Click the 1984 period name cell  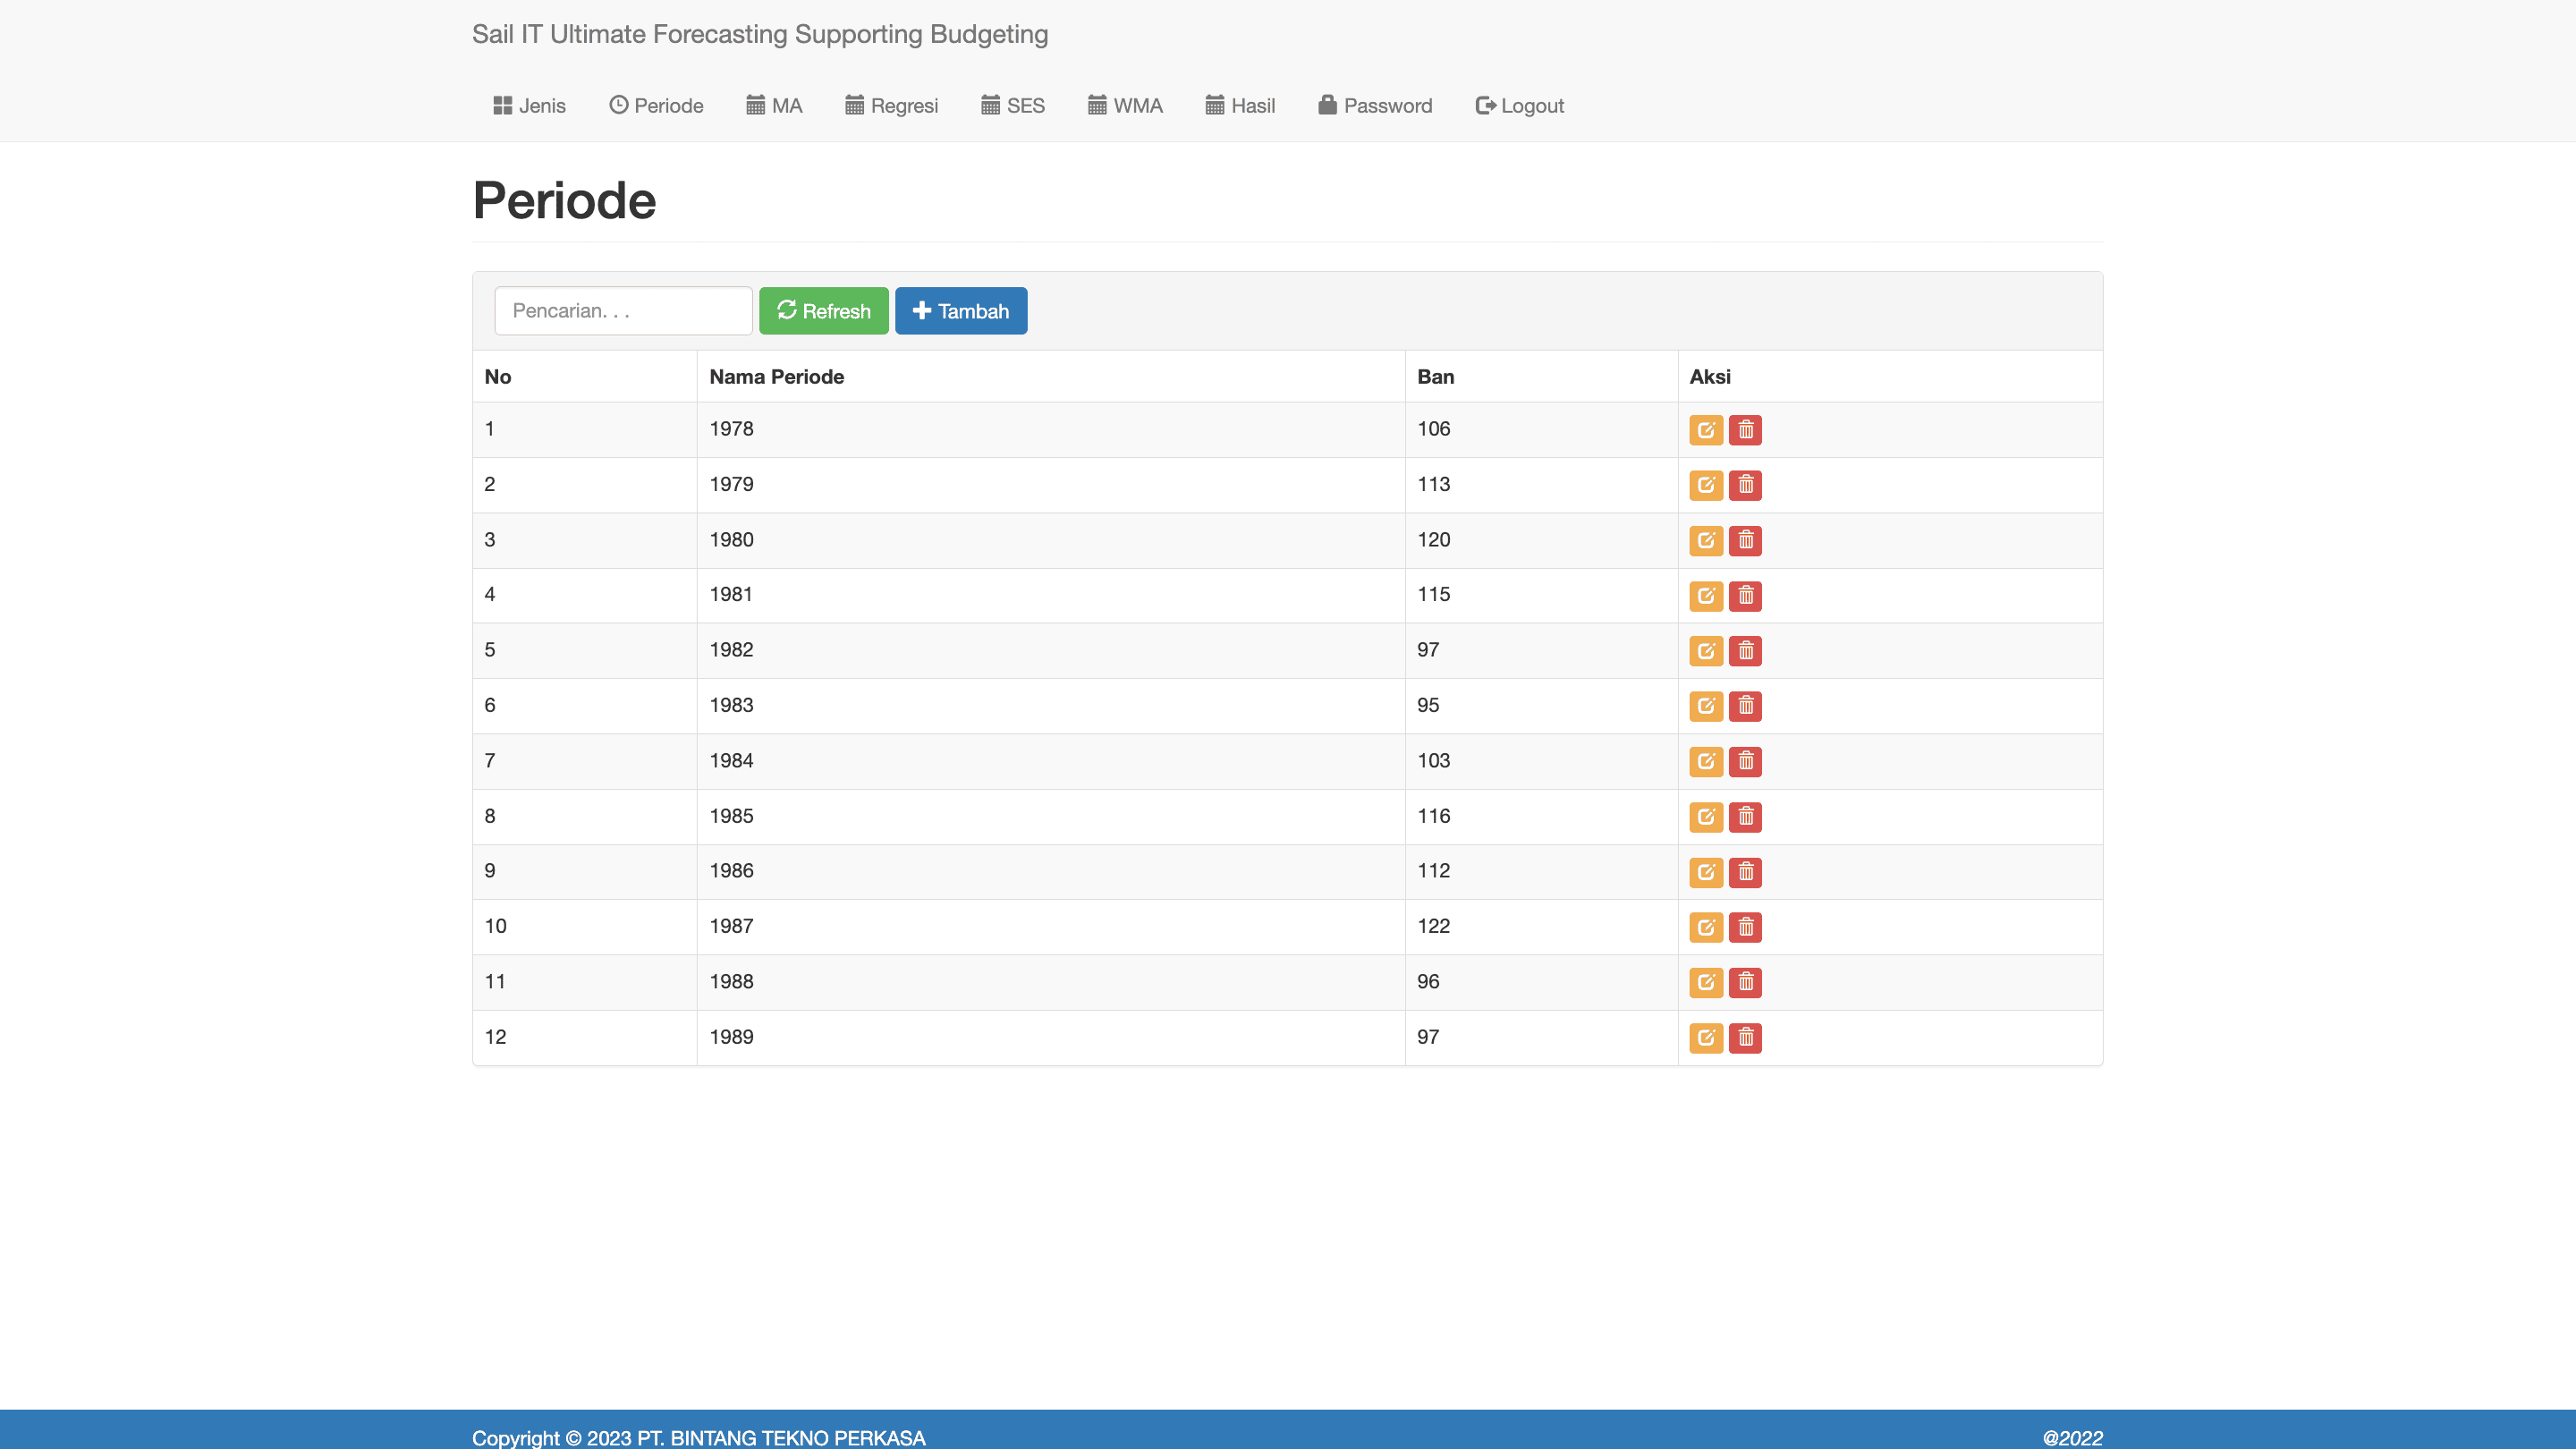pos(1051,761)
